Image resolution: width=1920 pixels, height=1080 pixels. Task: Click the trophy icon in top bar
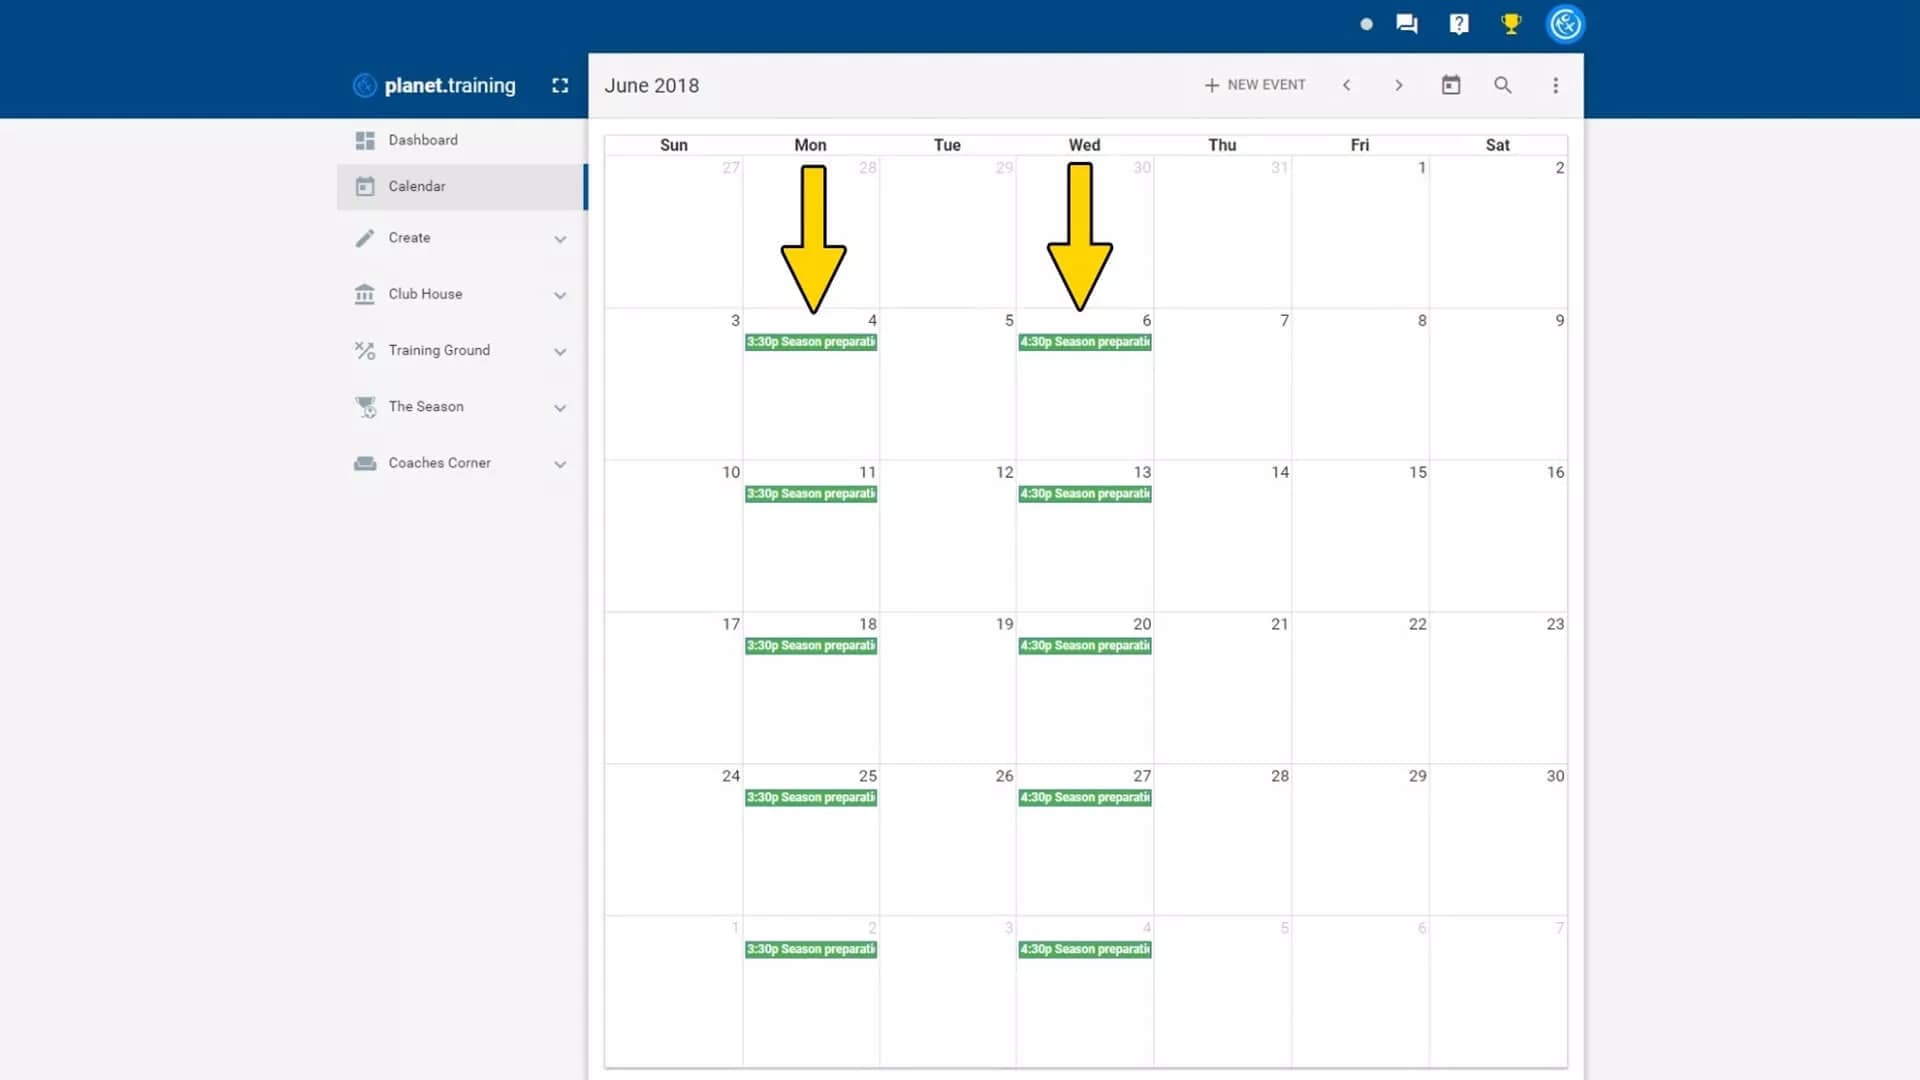[x=1511, y=24]
